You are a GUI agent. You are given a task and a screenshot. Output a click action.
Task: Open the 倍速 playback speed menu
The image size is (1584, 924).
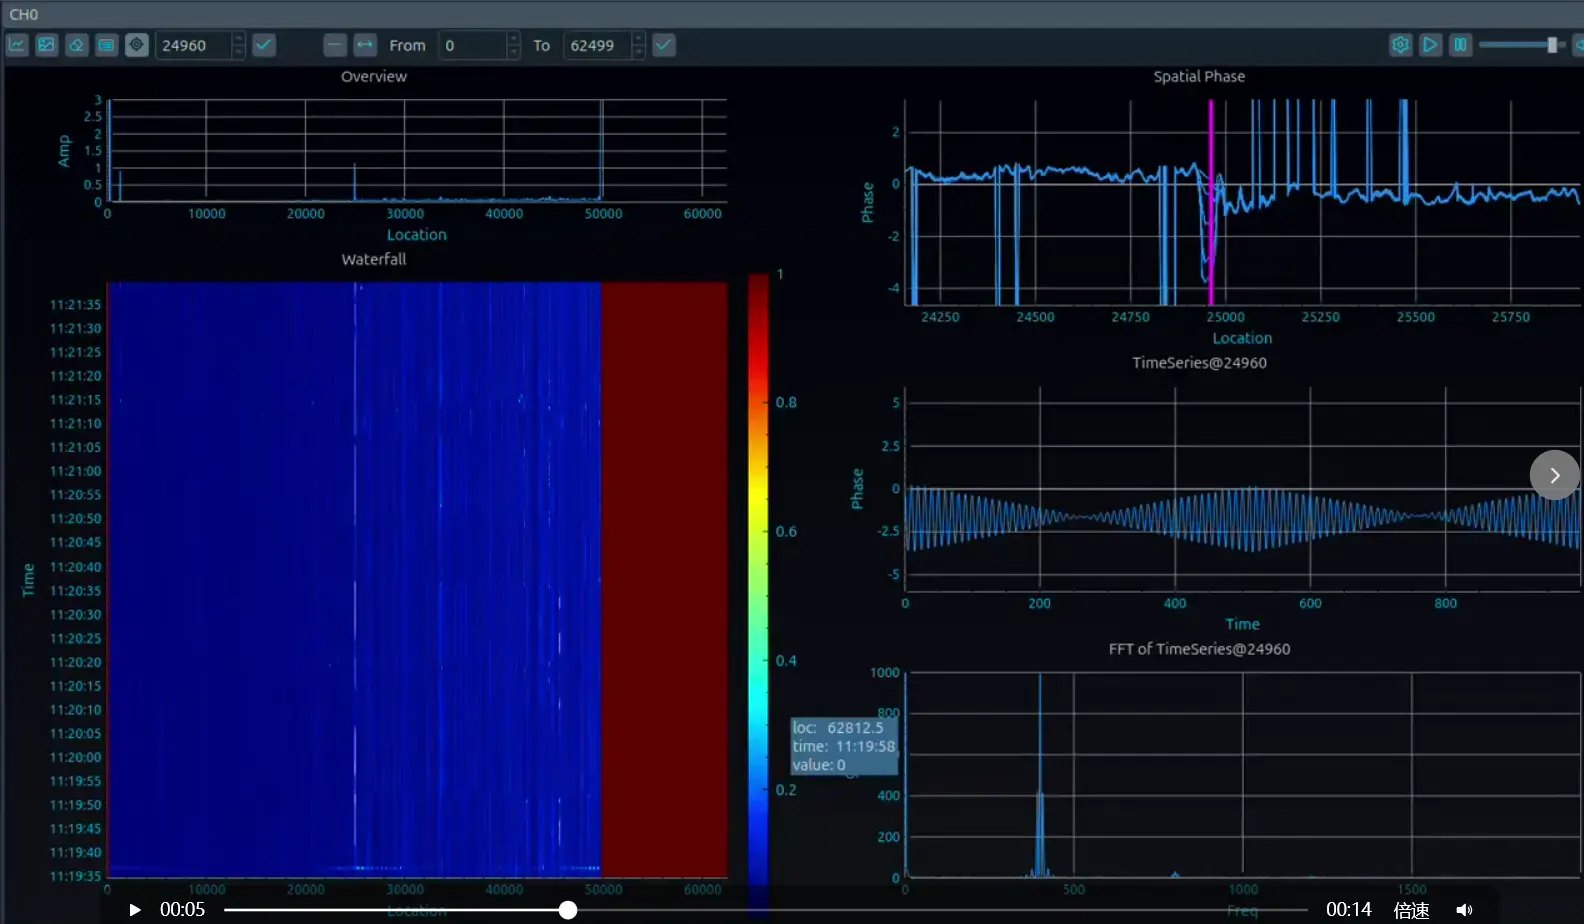(x=1411, y=910)
